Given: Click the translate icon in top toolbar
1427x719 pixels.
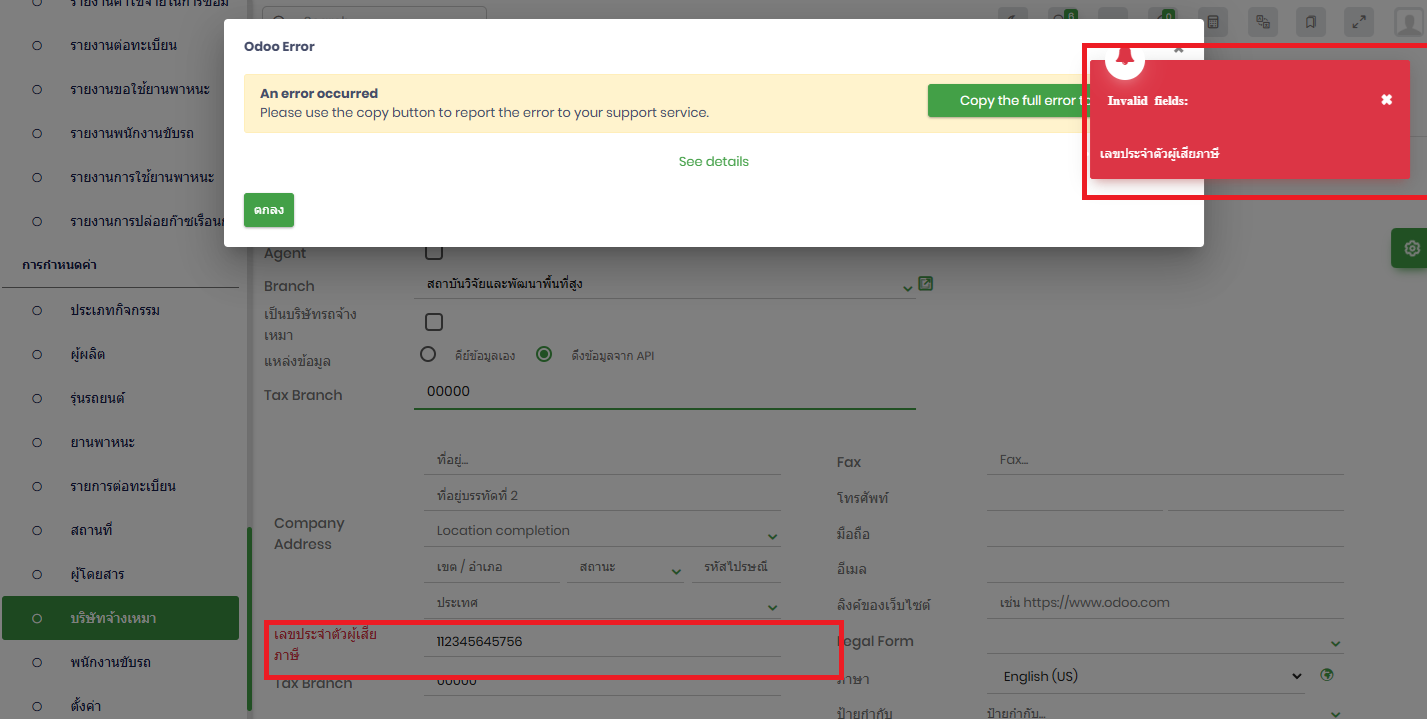Looking at the screenshot, I should point(1262,21).
